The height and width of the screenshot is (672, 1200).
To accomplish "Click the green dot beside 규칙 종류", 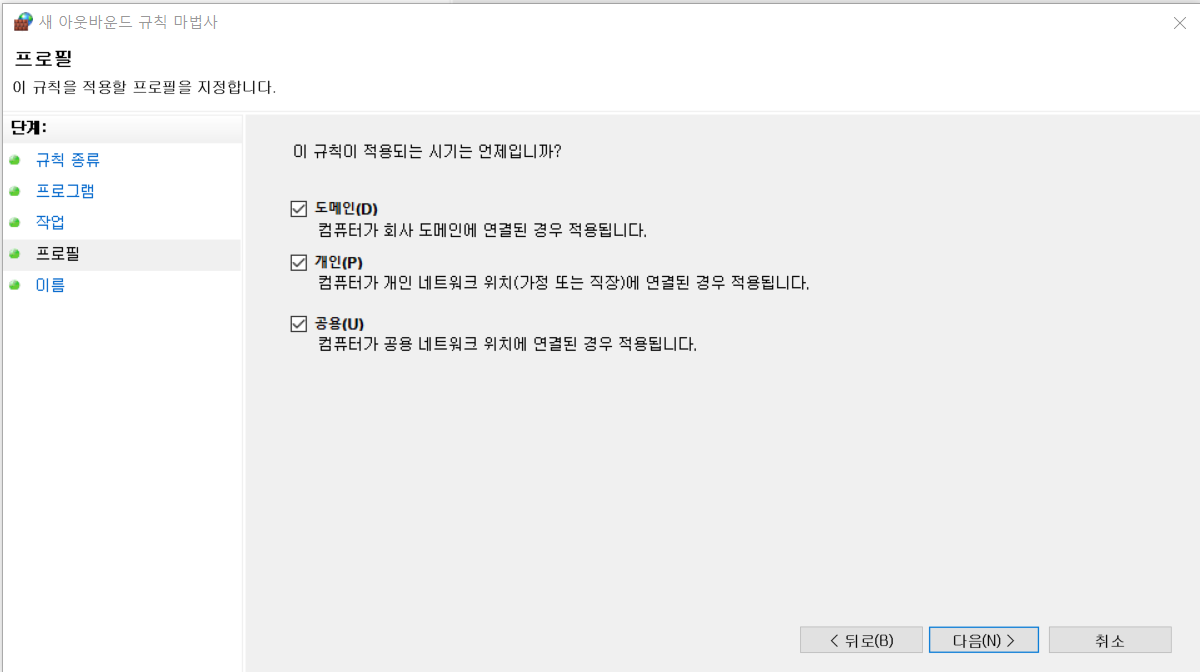I will point(14,160).
